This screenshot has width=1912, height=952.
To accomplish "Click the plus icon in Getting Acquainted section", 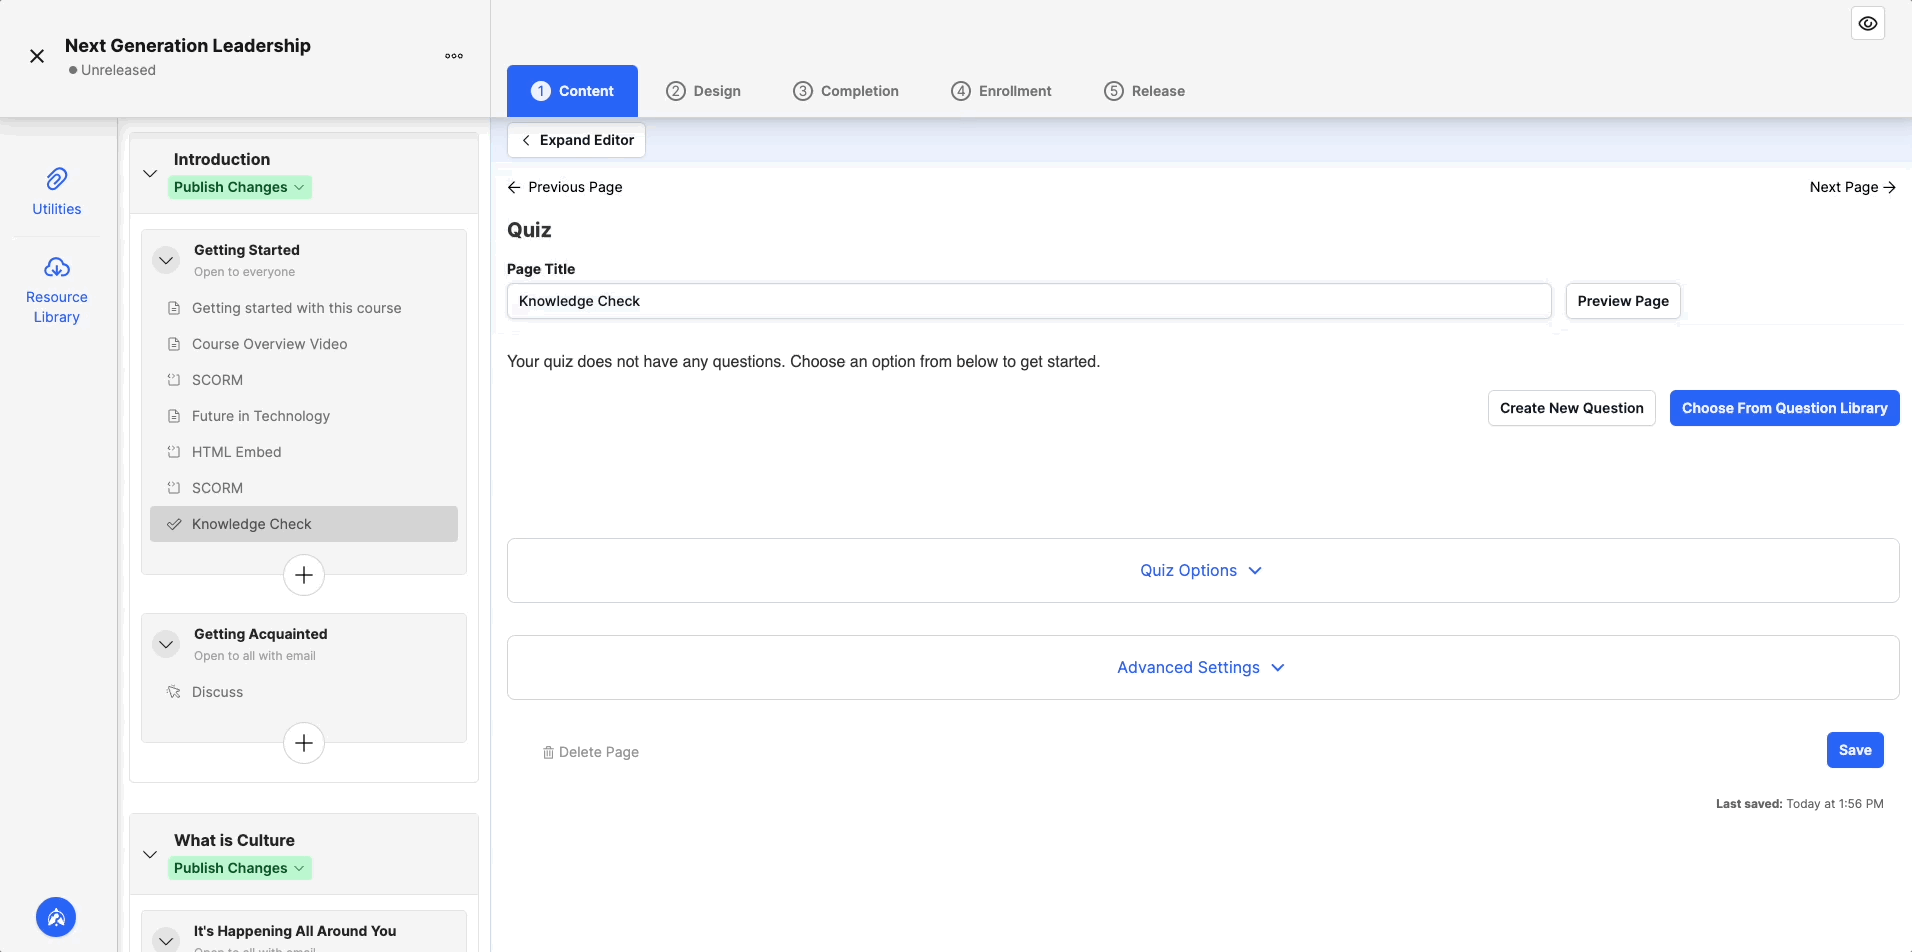I will [303, 743].
